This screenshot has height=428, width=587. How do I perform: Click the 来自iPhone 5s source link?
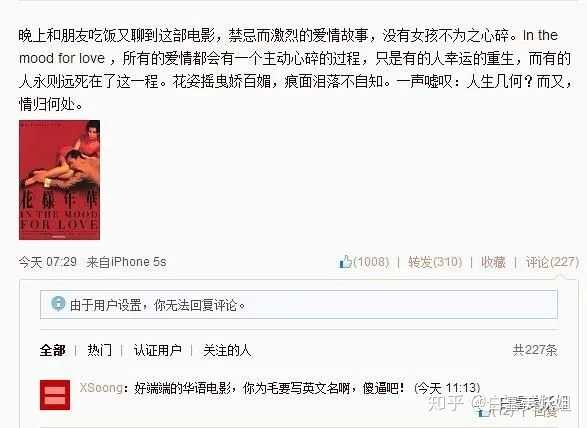point(127,262)
